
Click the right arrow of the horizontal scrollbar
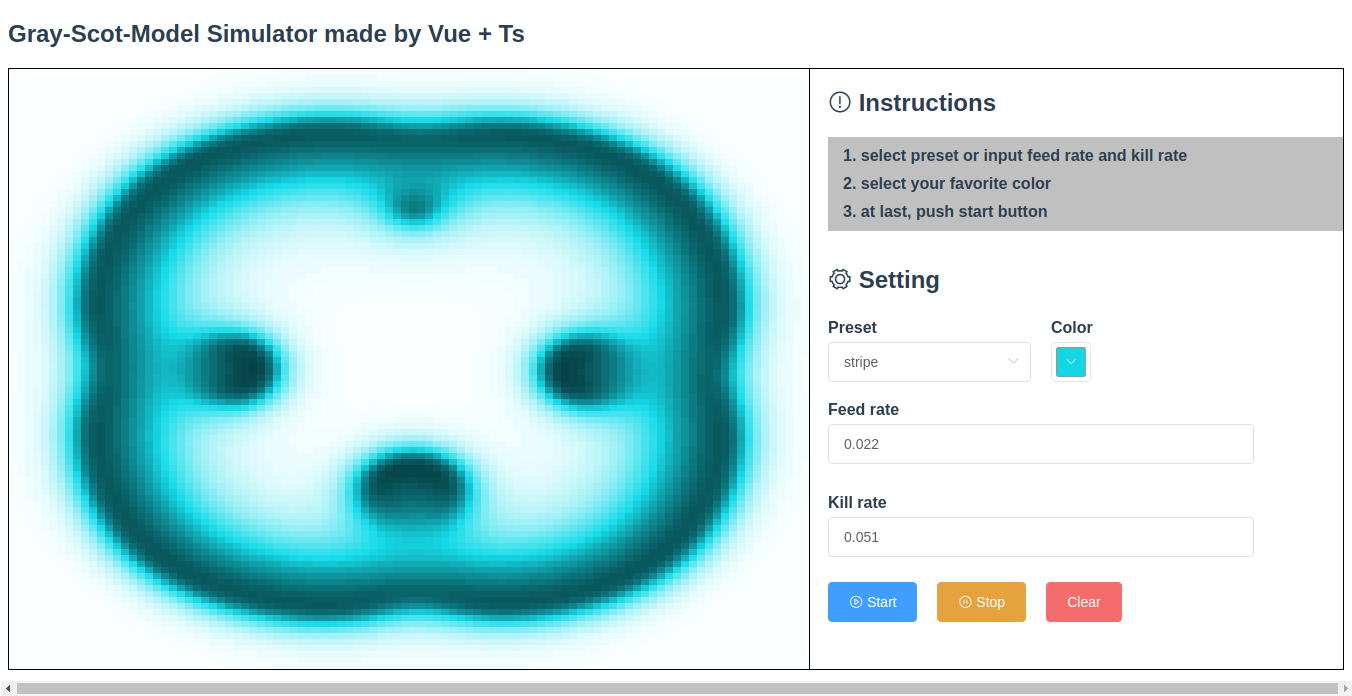1345,687
